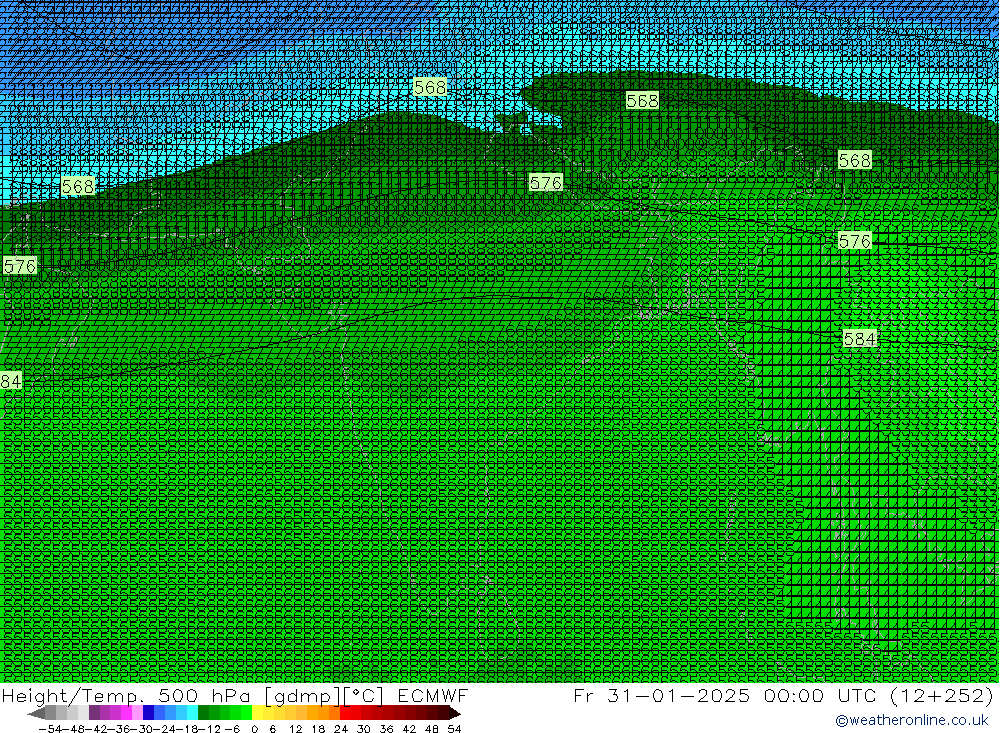Image resolution: width=1000 pixels, height=733 pixels.
Task: Click the dark blue legend swatch at -30
Action: click(x=148, y=713)
